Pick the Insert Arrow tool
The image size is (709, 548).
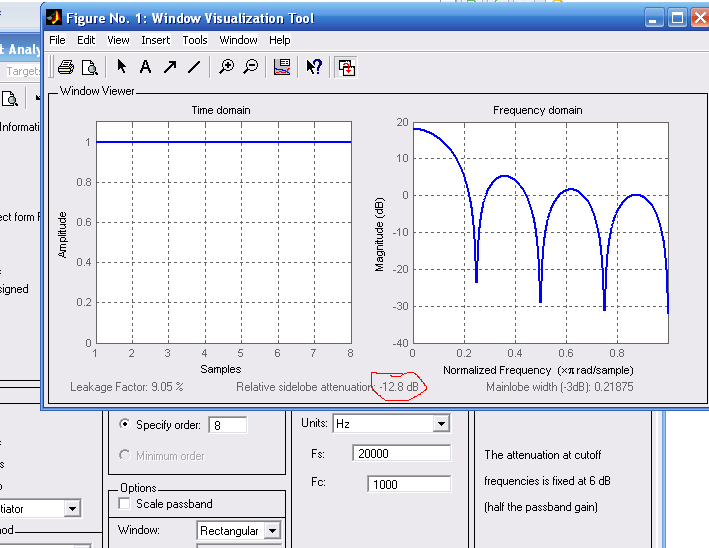(x=169, y=67)
